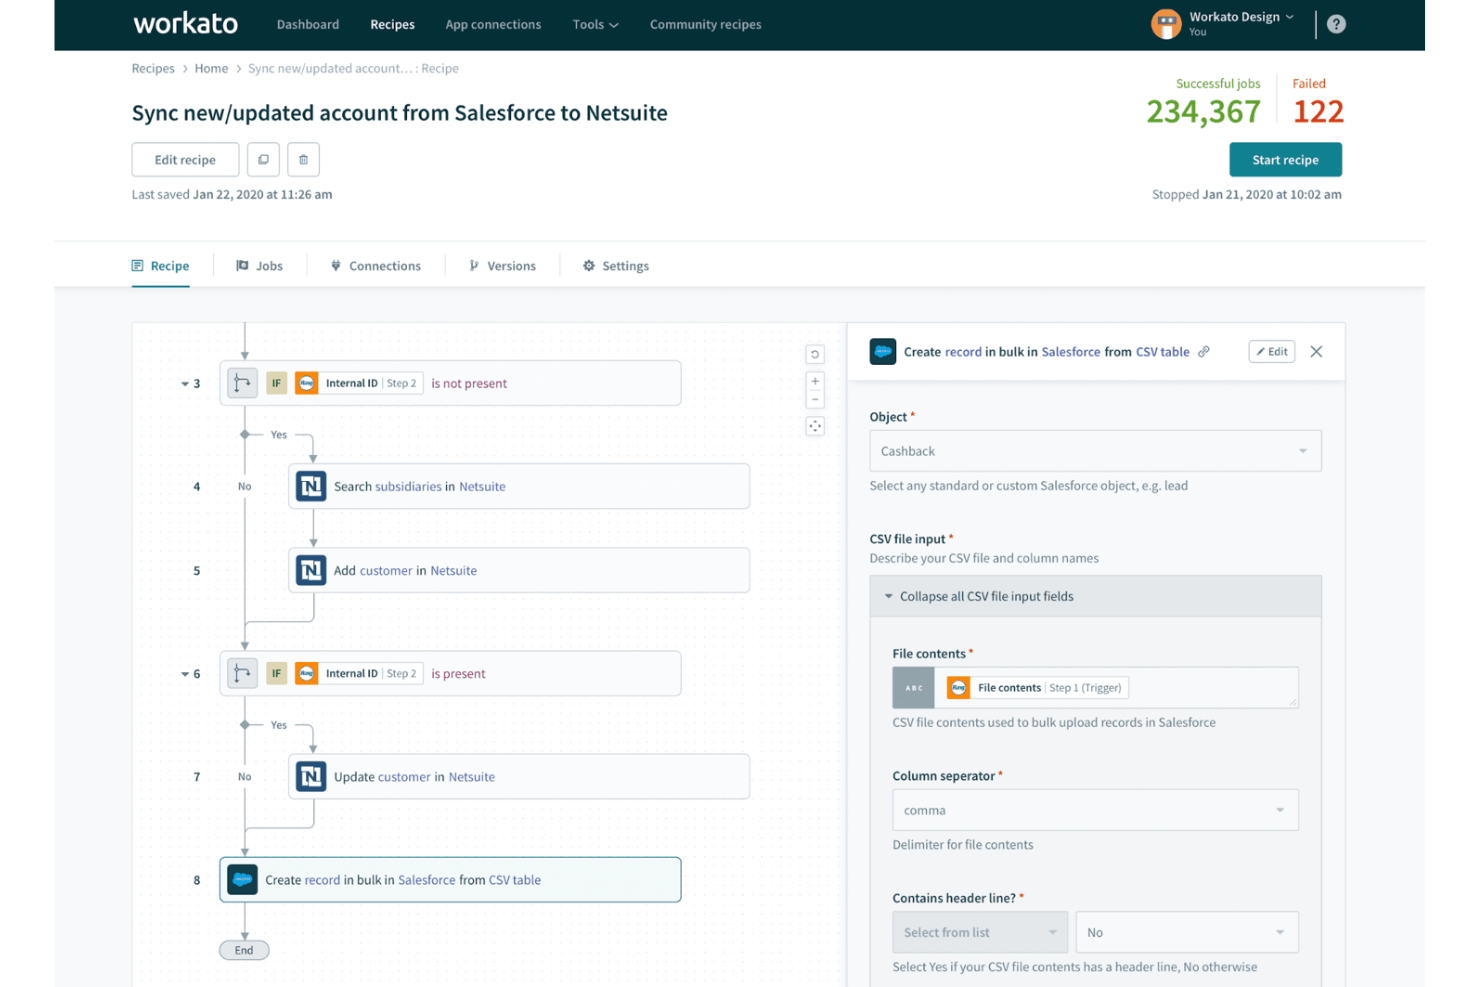Open Community recipes in top navigation
This screenshot has width=1480, height=987.
[705, 24]
